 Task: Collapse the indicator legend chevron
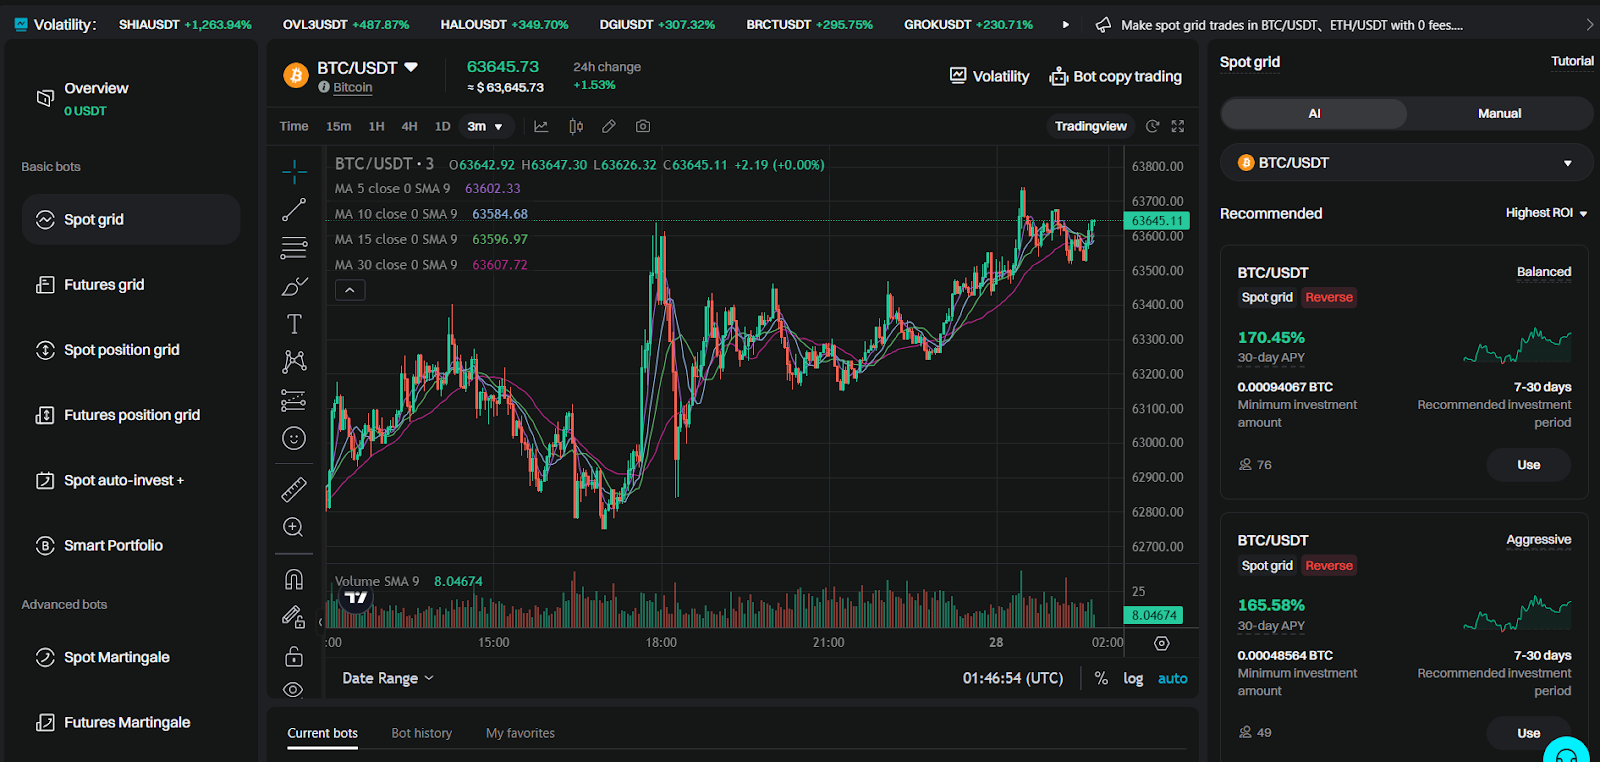tap(350, 290)
